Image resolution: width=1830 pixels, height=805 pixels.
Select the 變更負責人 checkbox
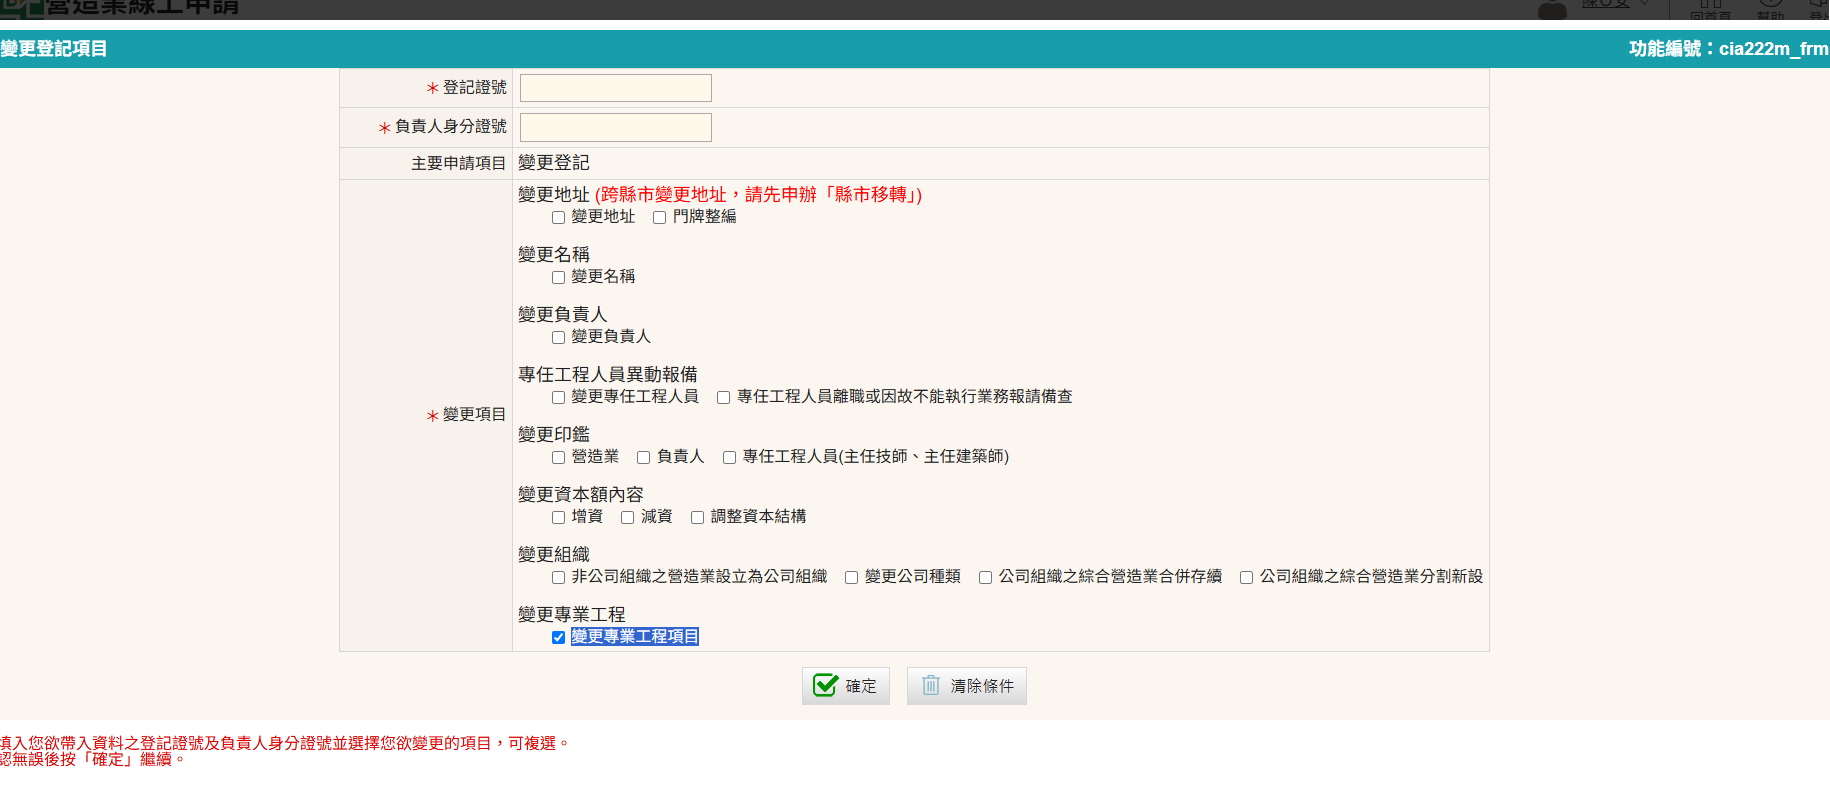[x=558, y=337]
